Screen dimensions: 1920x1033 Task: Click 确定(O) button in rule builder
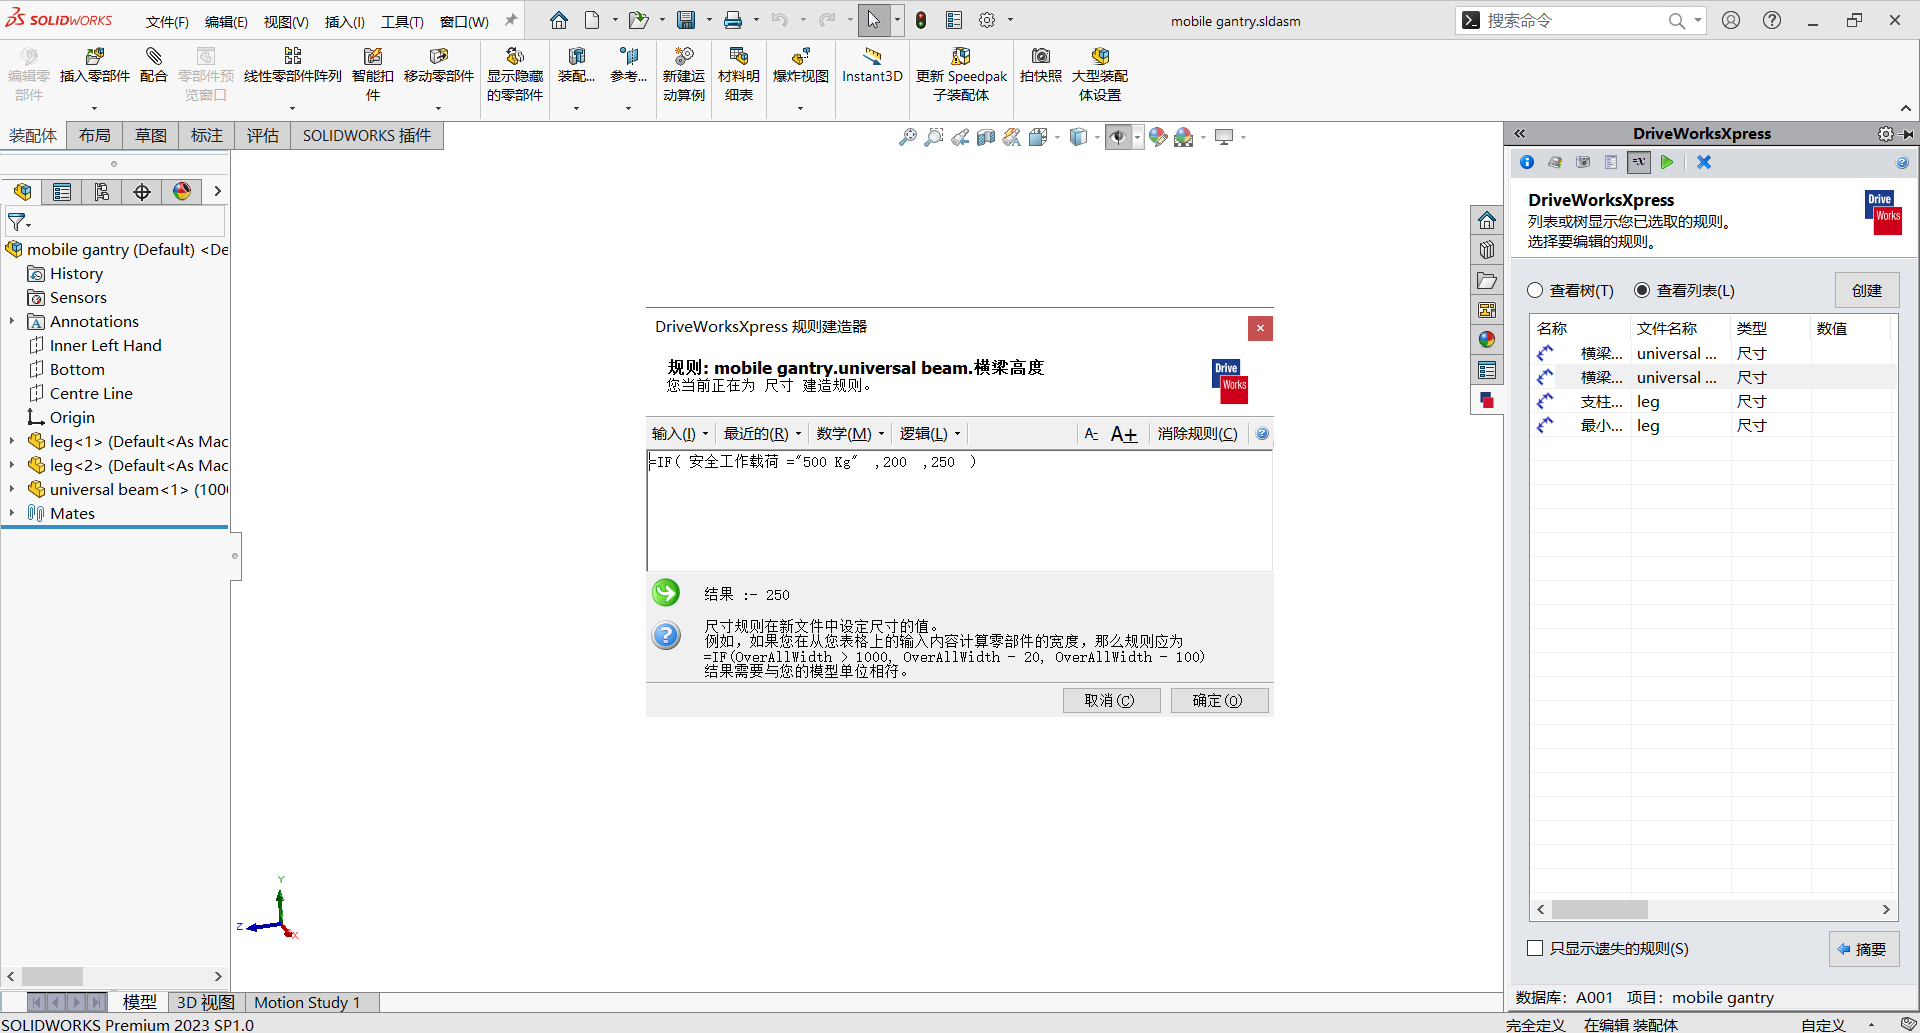pos(1219,700)
